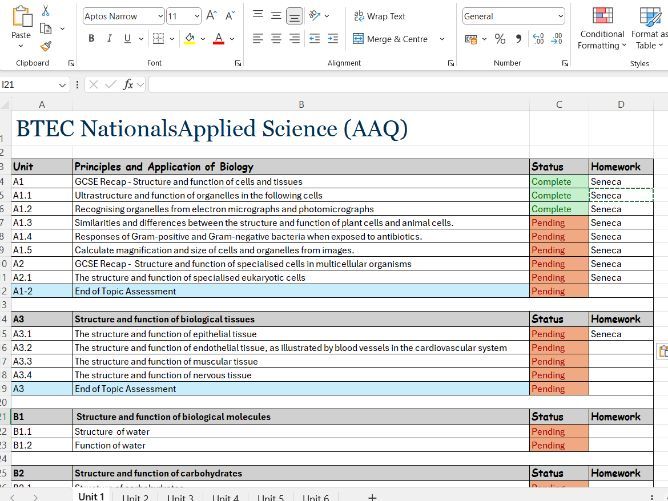This screenshot has width=668, height=501.
Task: Switch to the Unit 3 sheet tab
Action: point(180,497)
